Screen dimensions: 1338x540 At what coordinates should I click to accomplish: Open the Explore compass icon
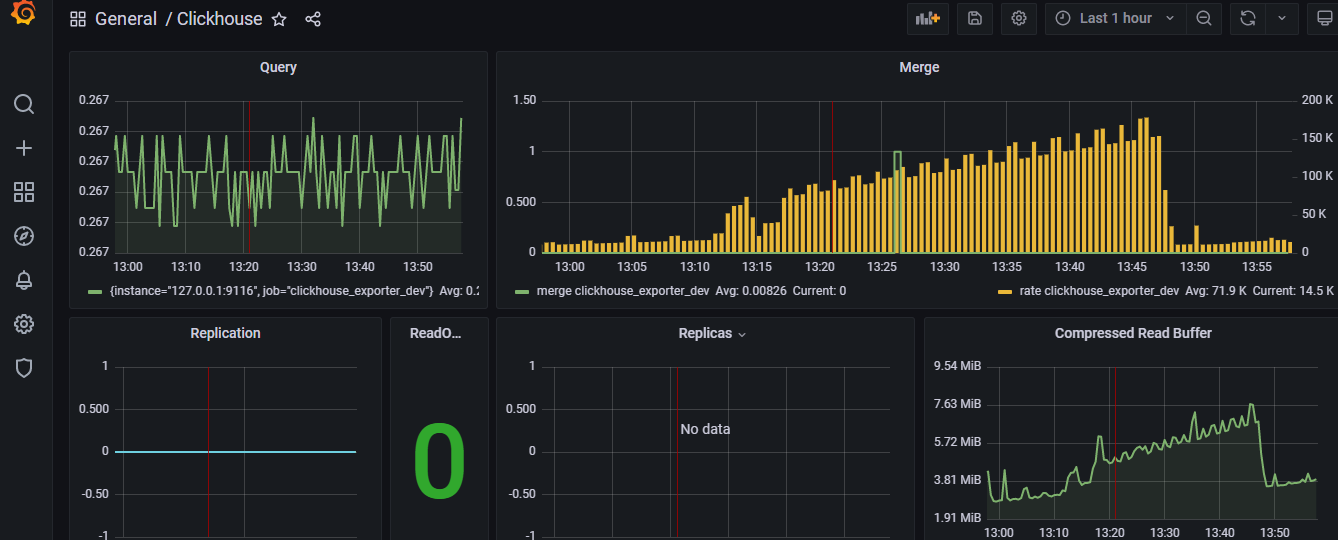[24, 236]
